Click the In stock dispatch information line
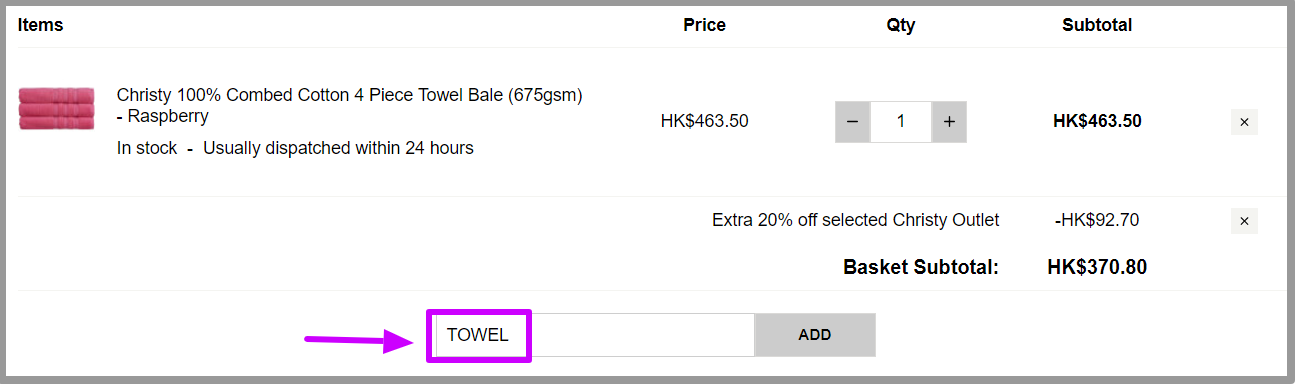The image size is (1295, 384). (295, 148)
